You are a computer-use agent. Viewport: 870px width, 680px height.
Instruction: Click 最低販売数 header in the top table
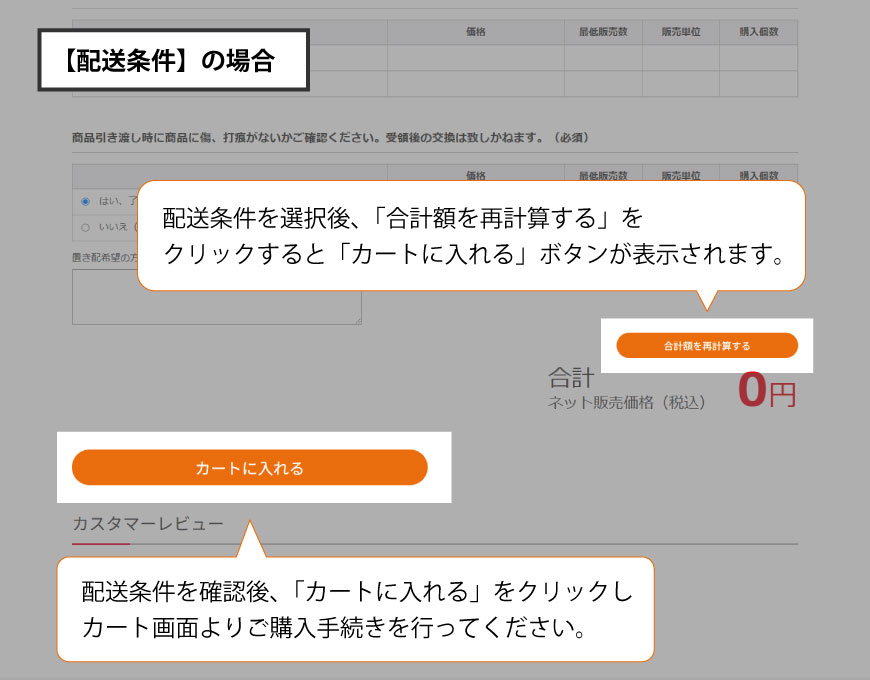603,32
